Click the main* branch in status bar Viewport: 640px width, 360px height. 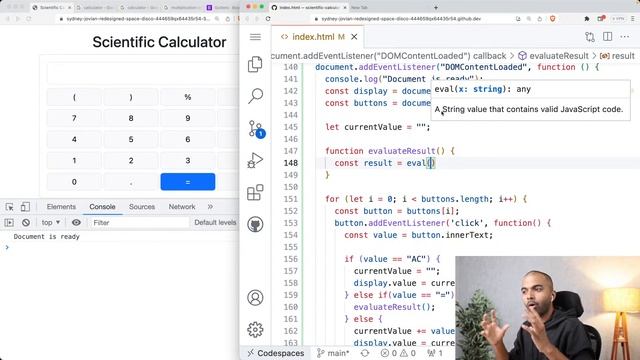[x=333, y=353]
